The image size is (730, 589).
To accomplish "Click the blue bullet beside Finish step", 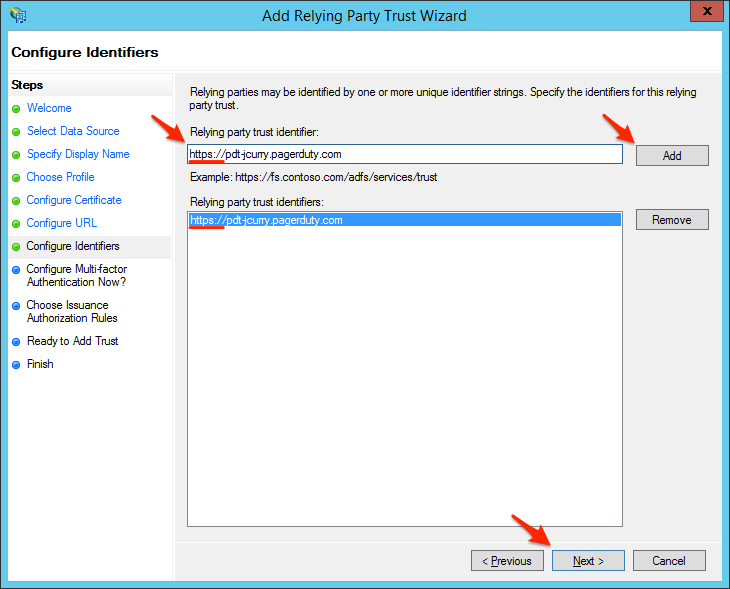I will click(16, 365).
